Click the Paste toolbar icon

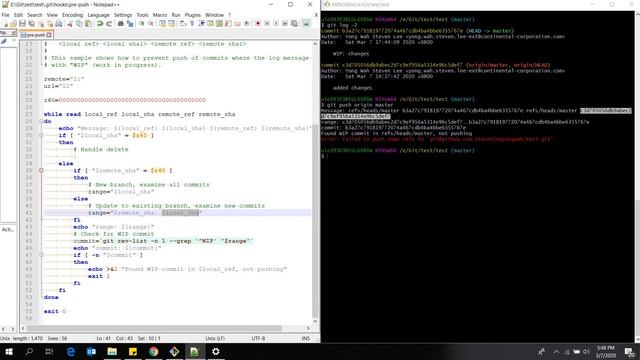(88, 24)
